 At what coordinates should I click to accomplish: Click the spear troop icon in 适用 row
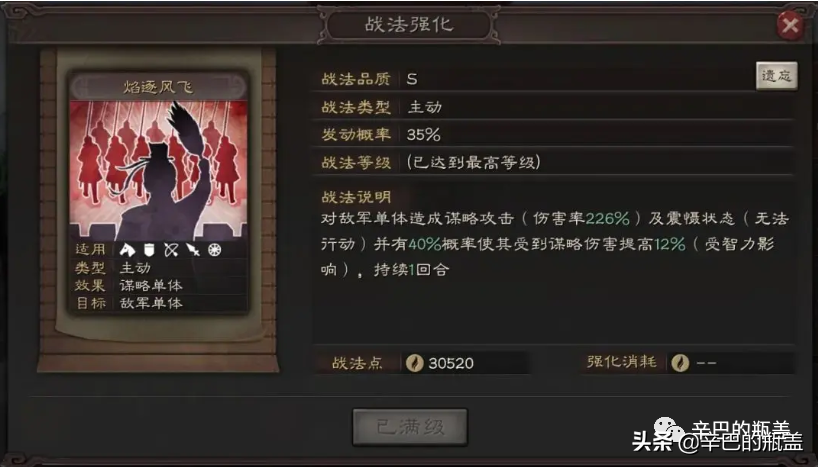(193, 250)
